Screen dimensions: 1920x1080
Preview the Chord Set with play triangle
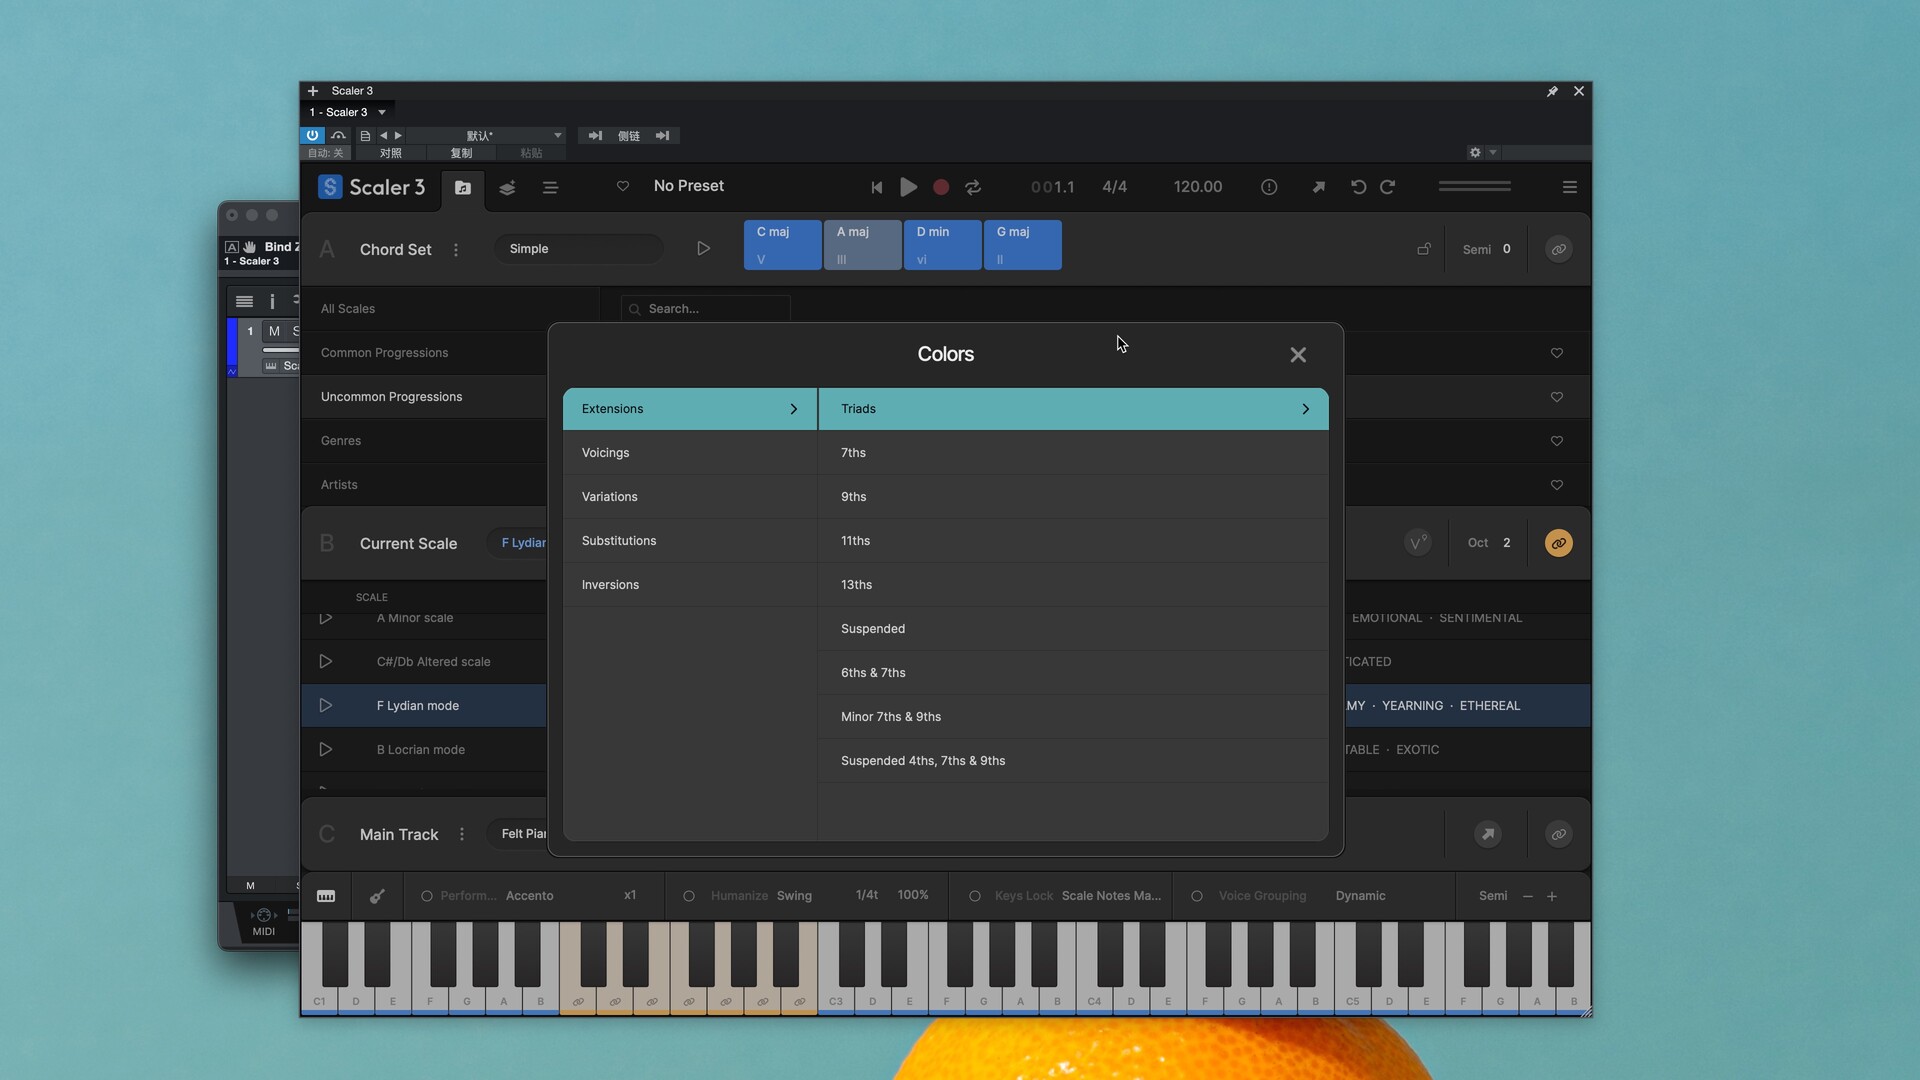pos(704,248)
